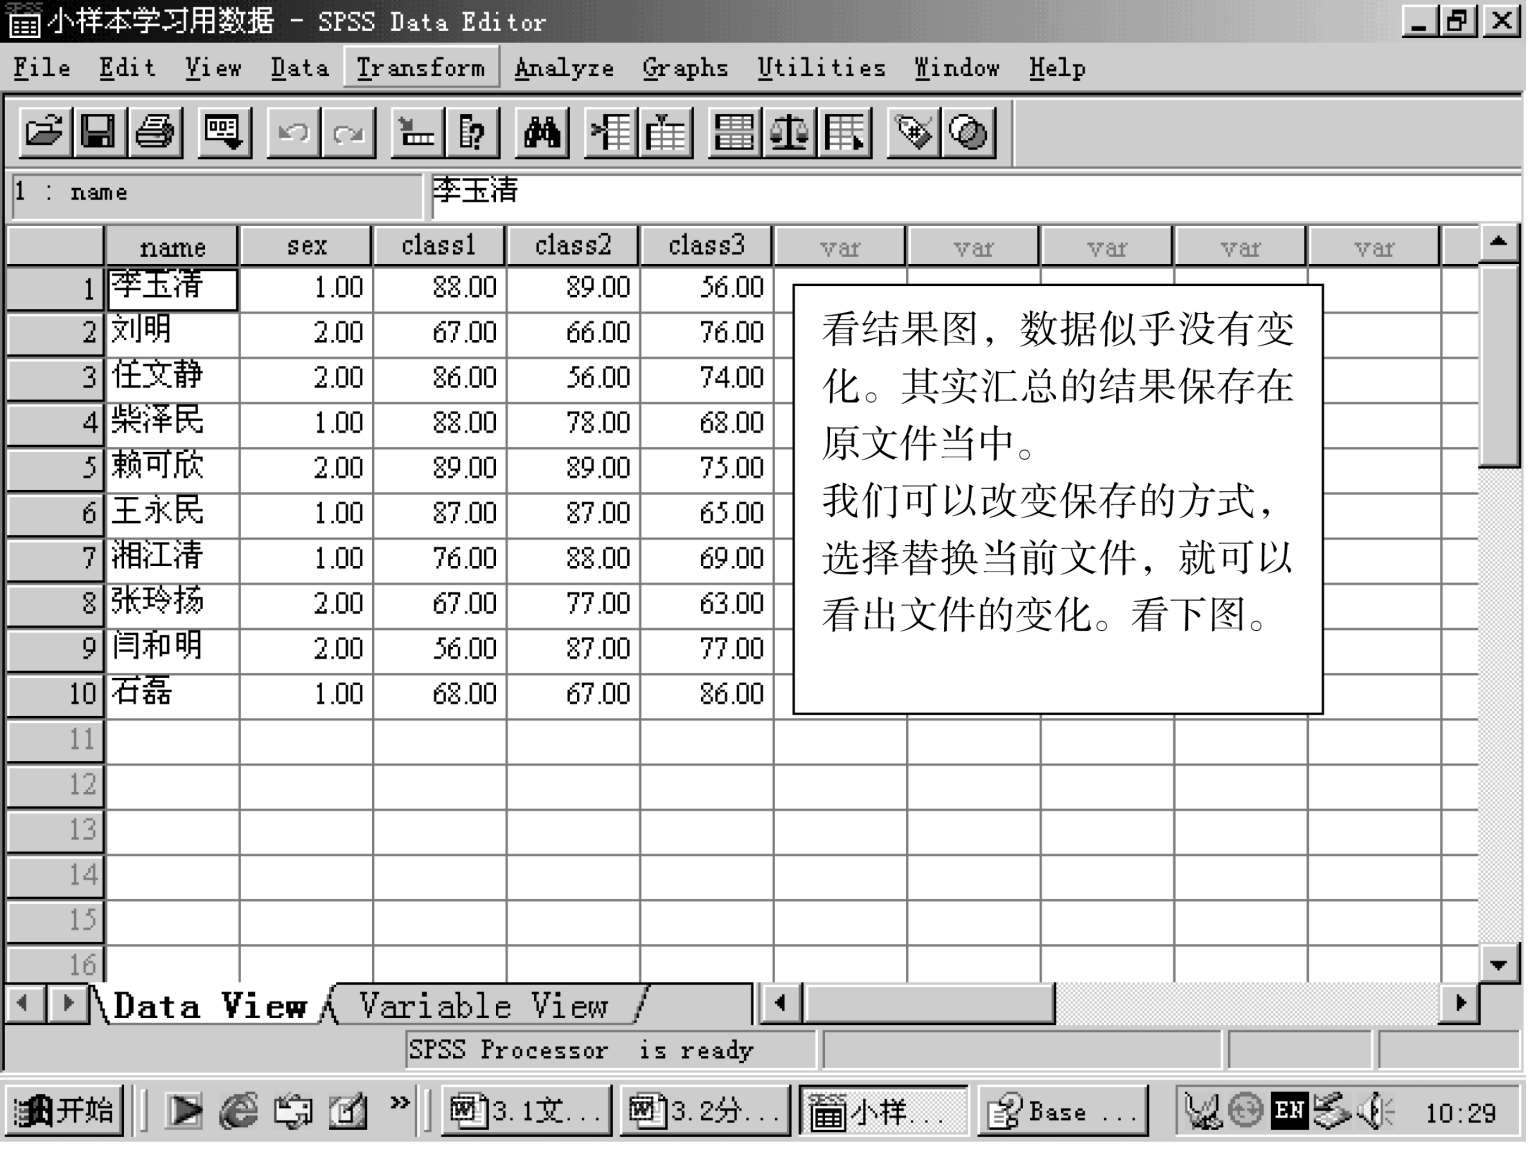The width and height of the screenshot is (1536, 1153).
Task: Click the Go to Case toolbar icon
Action: click(417, 132)
